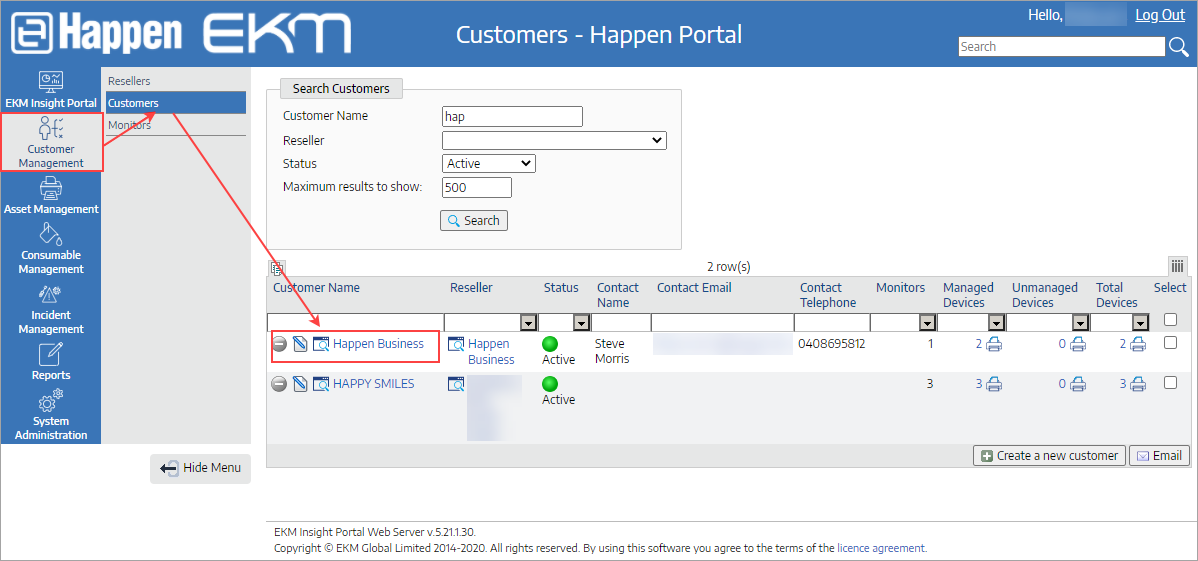
Task: Click edit pencil icon for Happen Business
Action: click(x=300, y=344)
